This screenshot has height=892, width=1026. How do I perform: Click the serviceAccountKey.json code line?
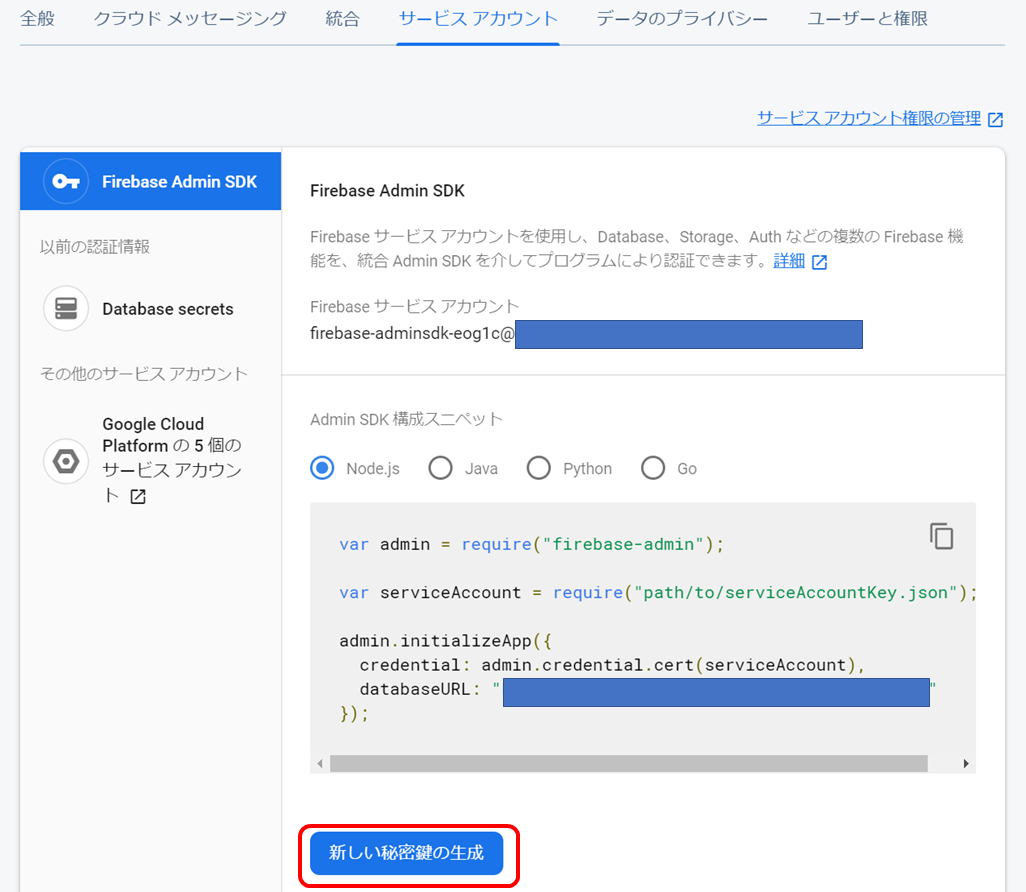point(658,593)
